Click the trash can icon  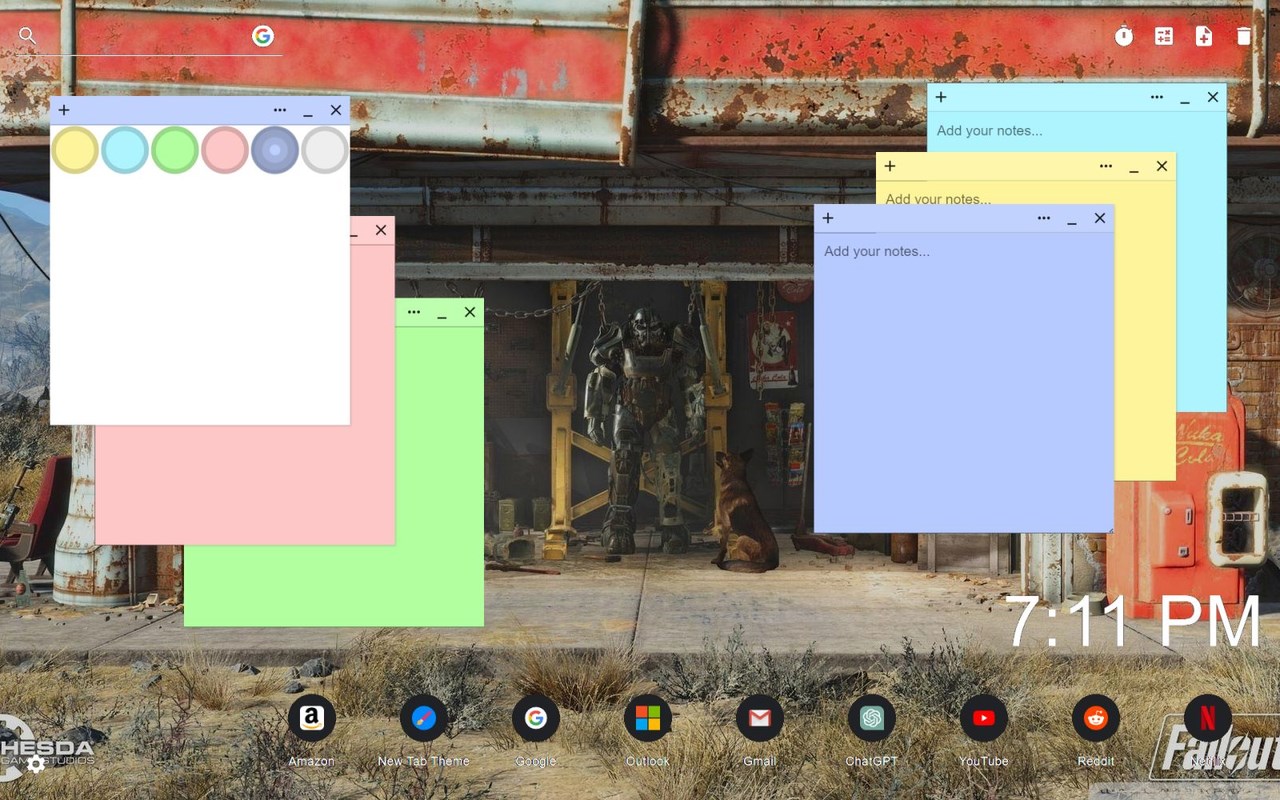click(1244, 36)
